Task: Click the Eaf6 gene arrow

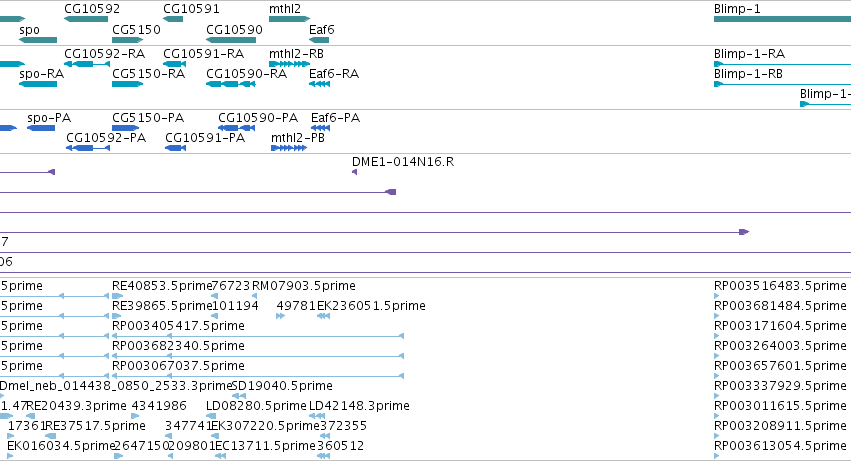Action: [319, 40]
